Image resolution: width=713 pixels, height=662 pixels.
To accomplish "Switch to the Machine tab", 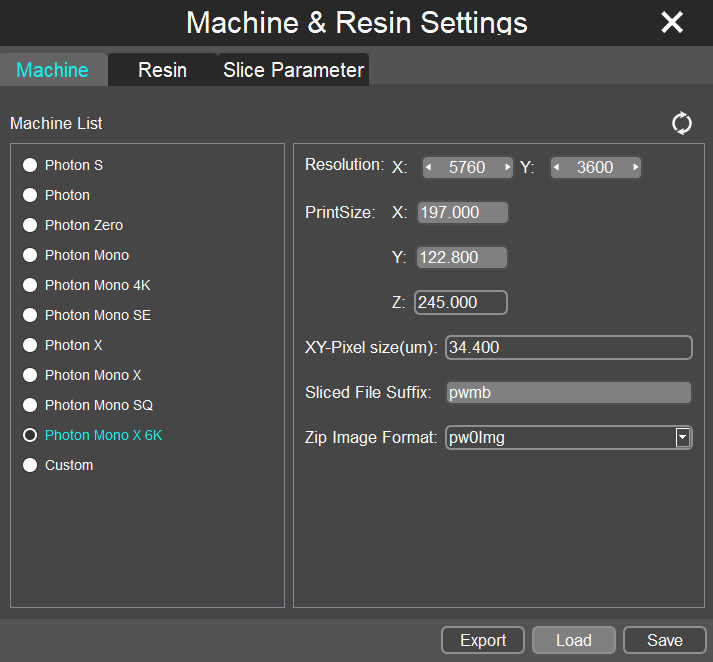I will pyautogui.click(x=53, y=70).
